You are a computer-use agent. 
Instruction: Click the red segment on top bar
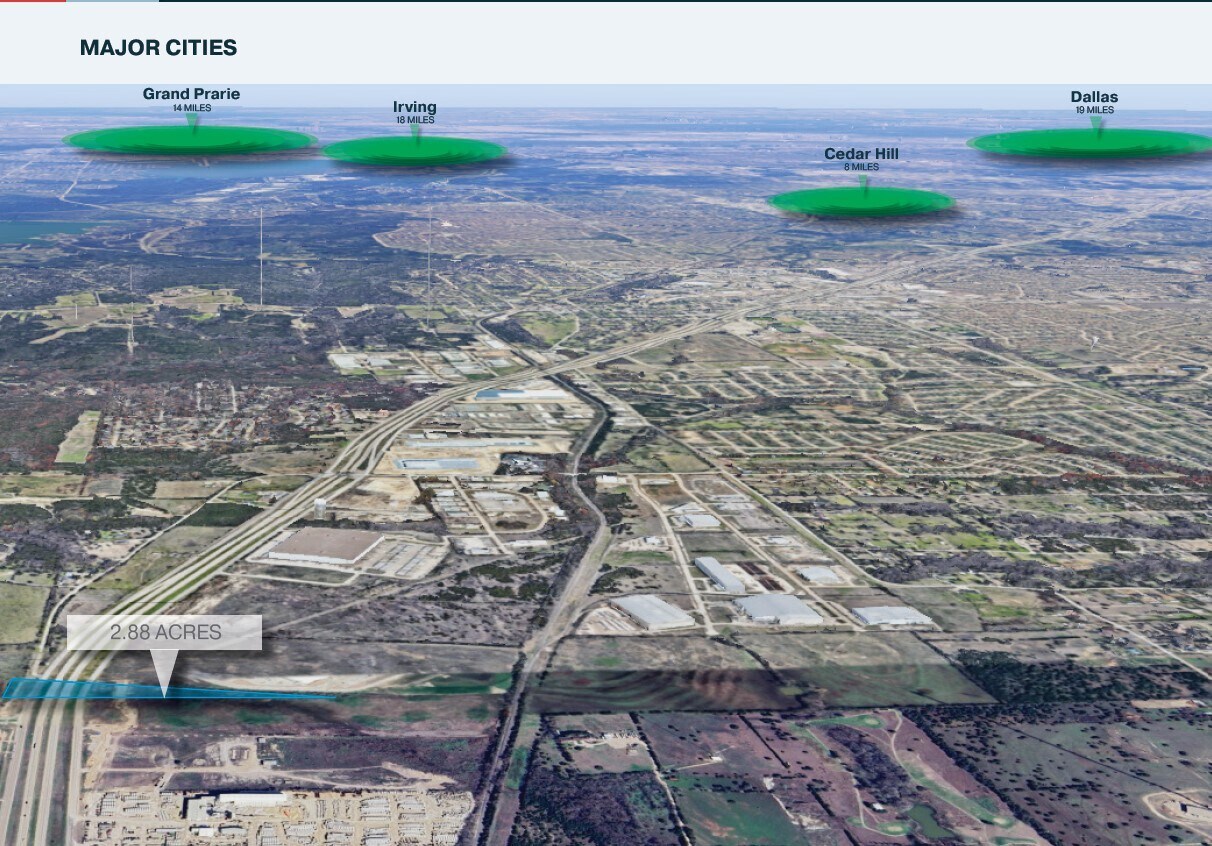[x=33, y=1]
